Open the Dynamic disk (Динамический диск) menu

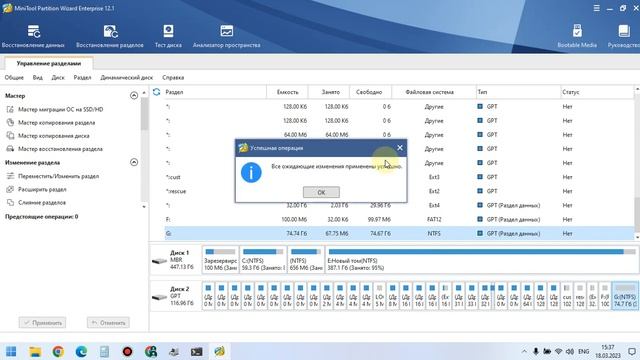point(127,78)
